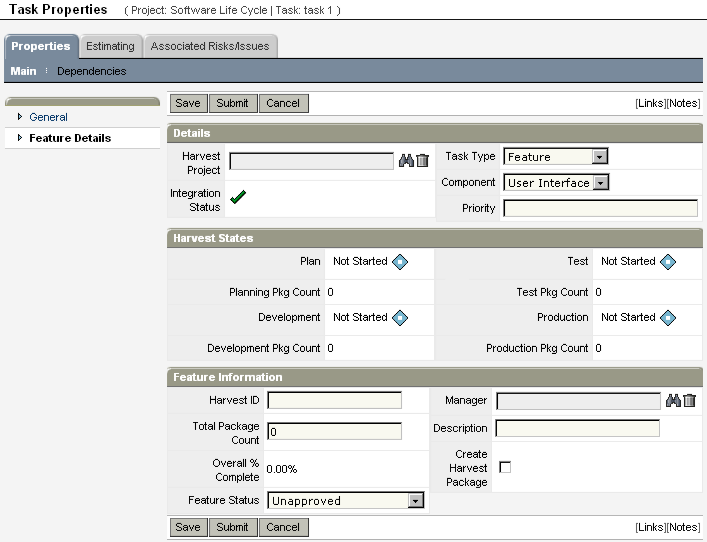Click the green Integration Status checkmark

(238, 197)
